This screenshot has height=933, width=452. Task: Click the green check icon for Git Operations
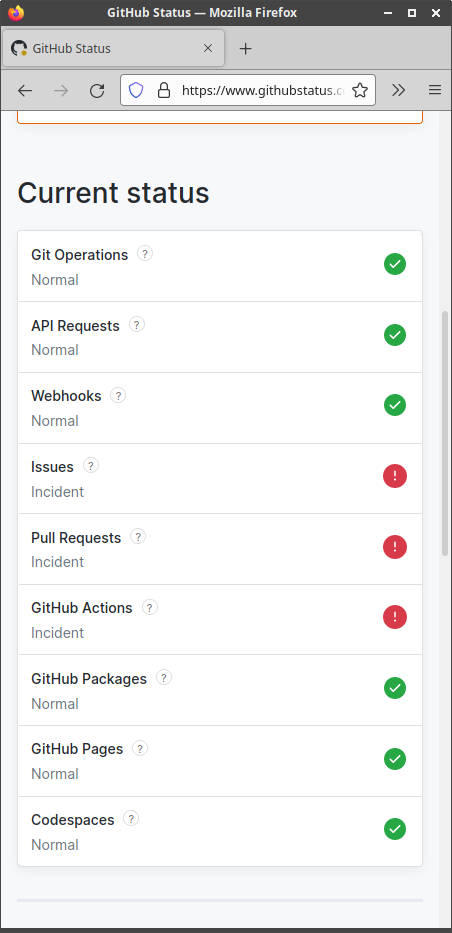[x=395, y=264]
